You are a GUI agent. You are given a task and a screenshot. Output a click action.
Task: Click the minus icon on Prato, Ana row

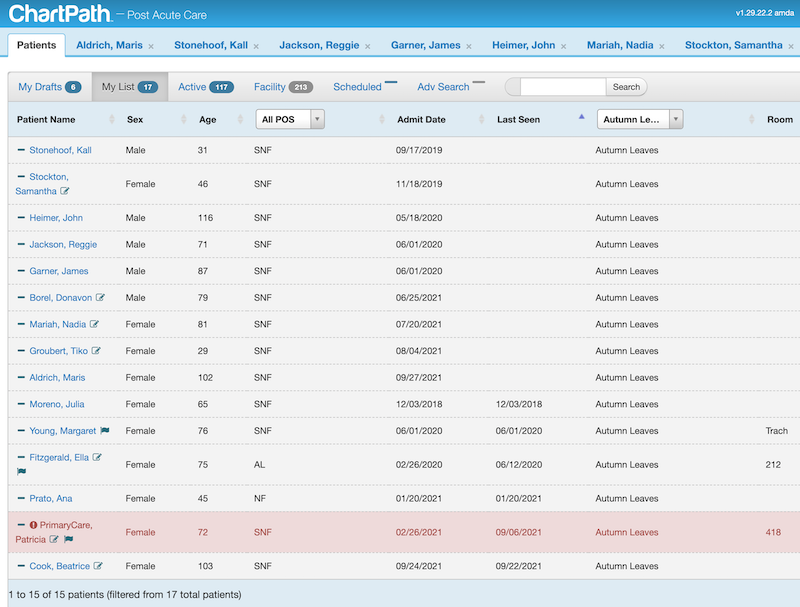(20, 498)
